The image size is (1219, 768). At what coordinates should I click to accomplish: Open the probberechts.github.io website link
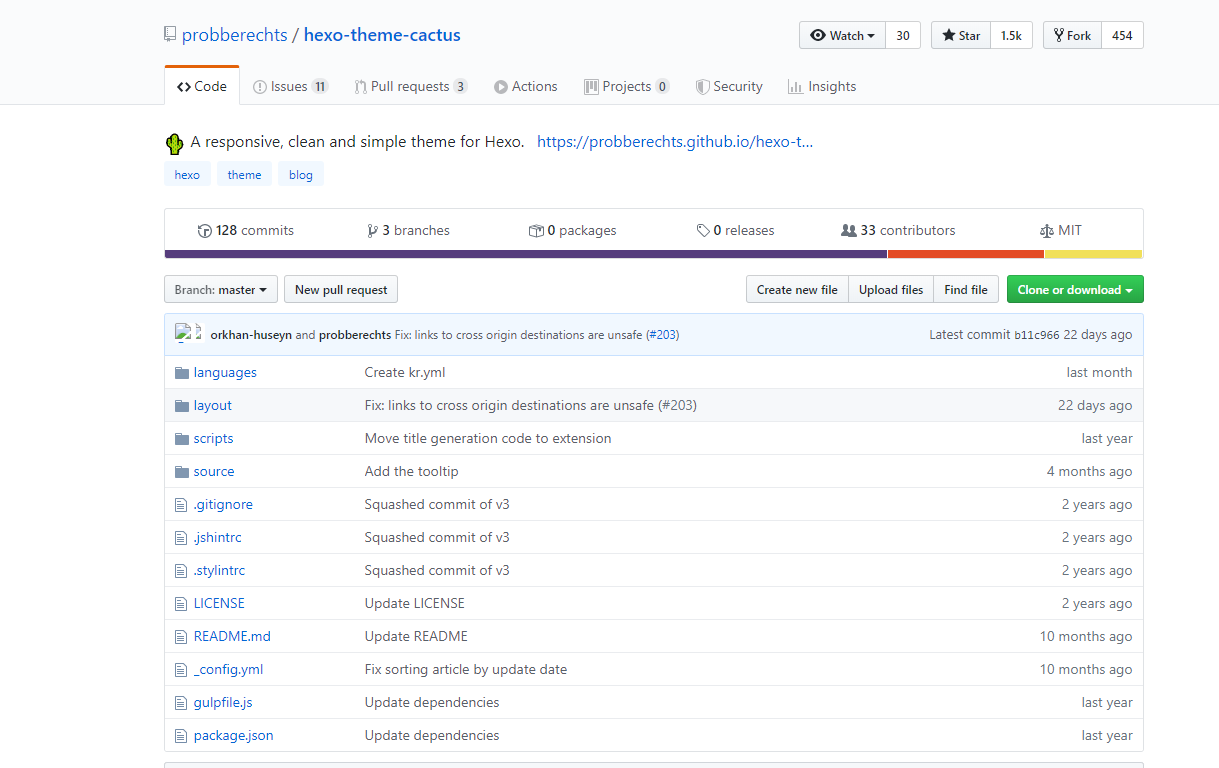coord(675,142)
